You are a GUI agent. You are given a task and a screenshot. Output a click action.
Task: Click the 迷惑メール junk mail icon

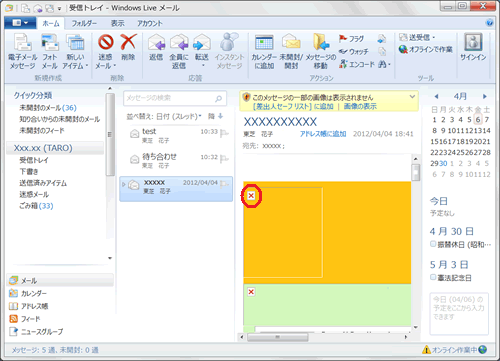pyautogui.click(x=106, y=42)
